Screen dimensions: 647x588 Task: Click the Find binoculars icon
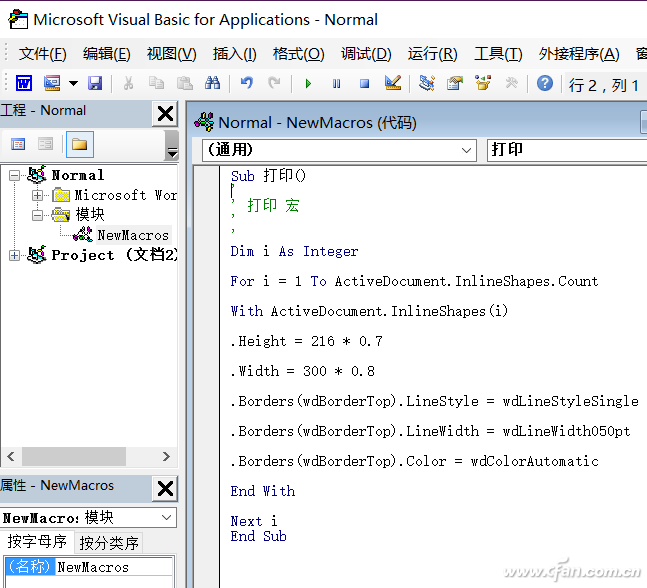tap(212, 84)
